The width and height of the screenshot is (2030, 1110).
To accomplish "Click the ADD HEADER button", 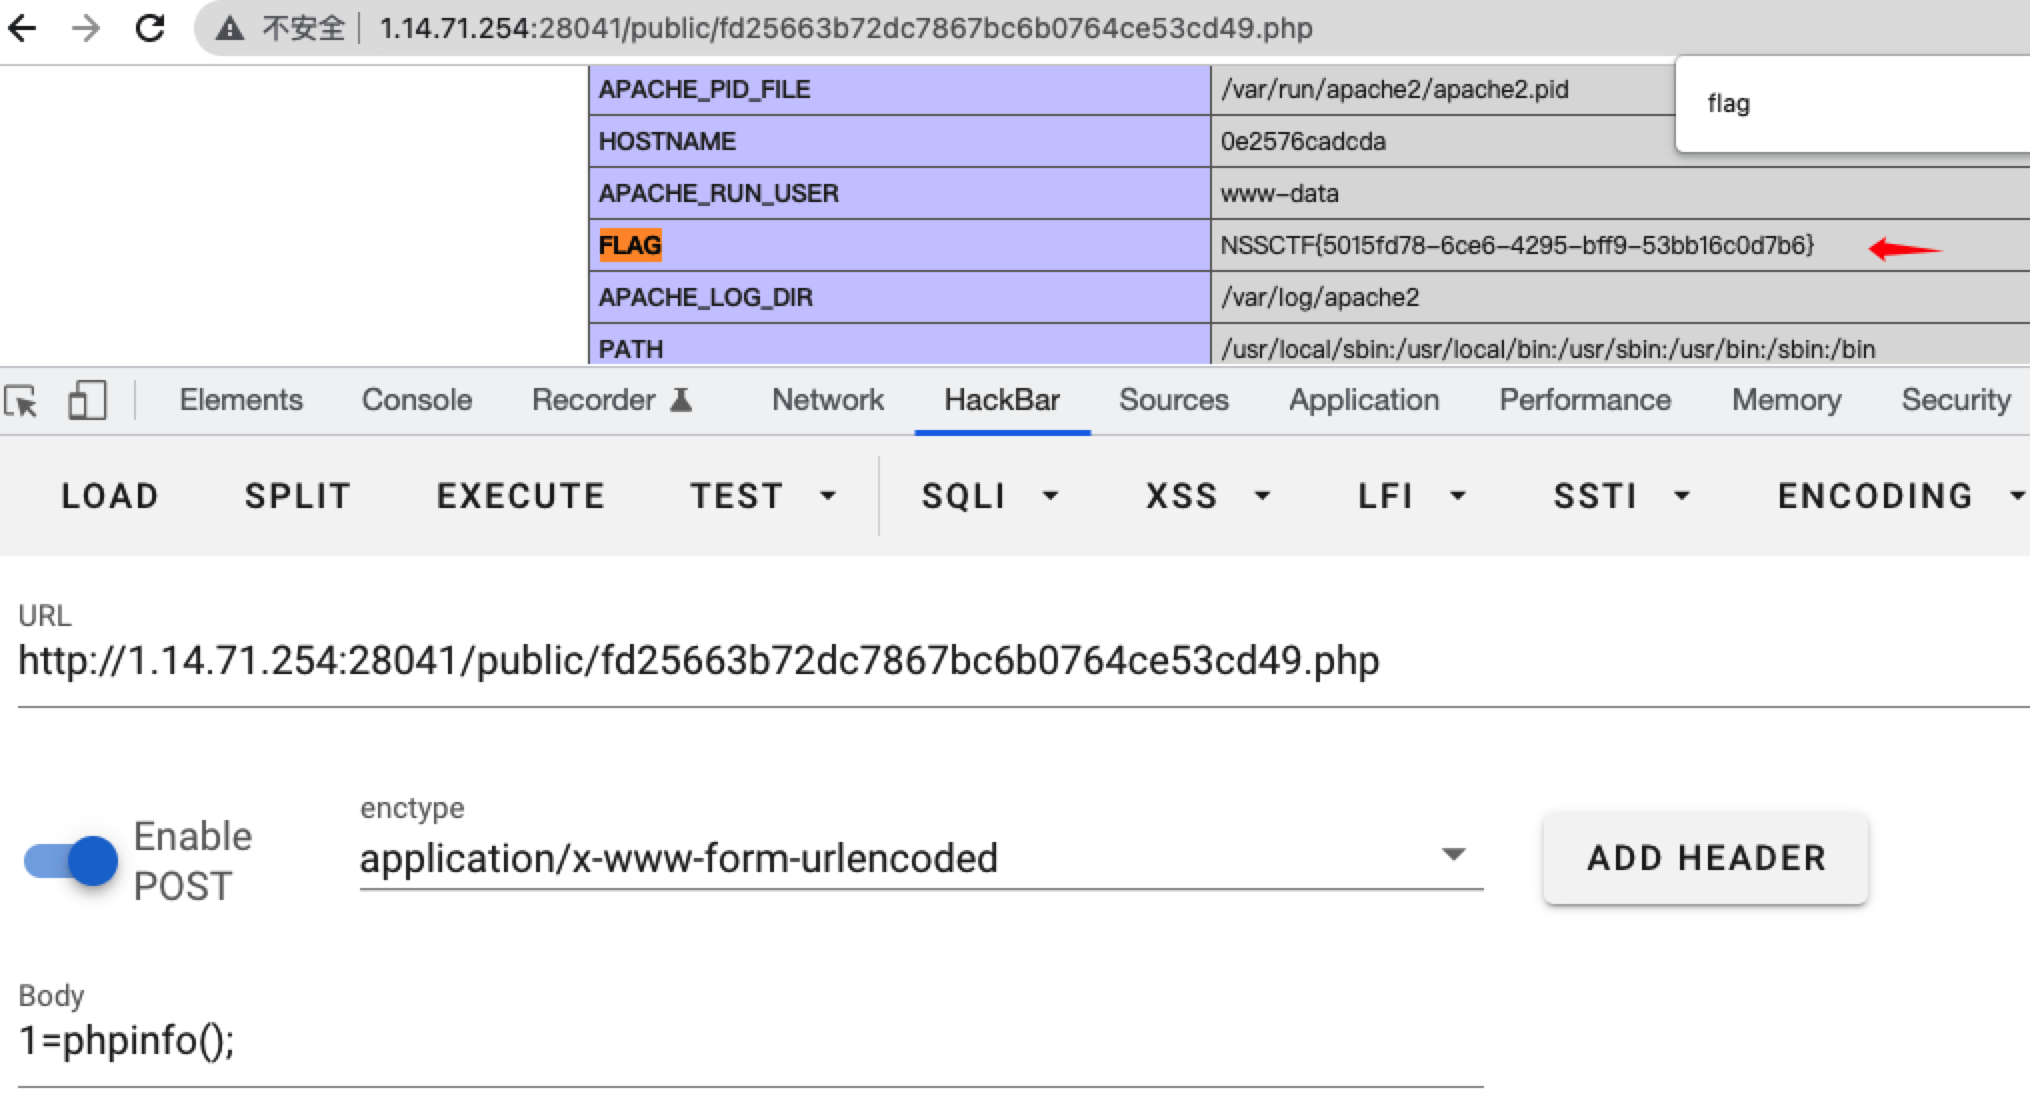I will (x=1706, y=858).
